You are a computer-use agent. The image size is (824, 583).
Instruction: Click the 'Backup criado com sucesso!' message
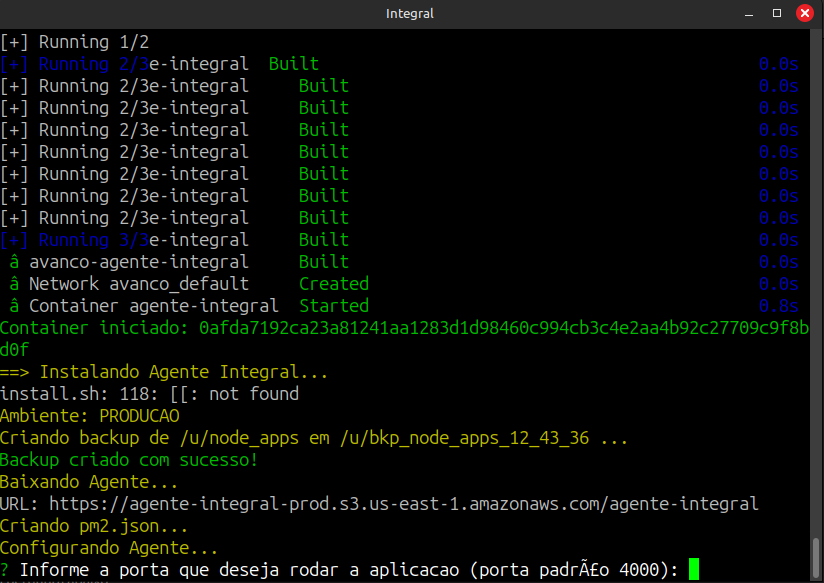click(129, 460)
